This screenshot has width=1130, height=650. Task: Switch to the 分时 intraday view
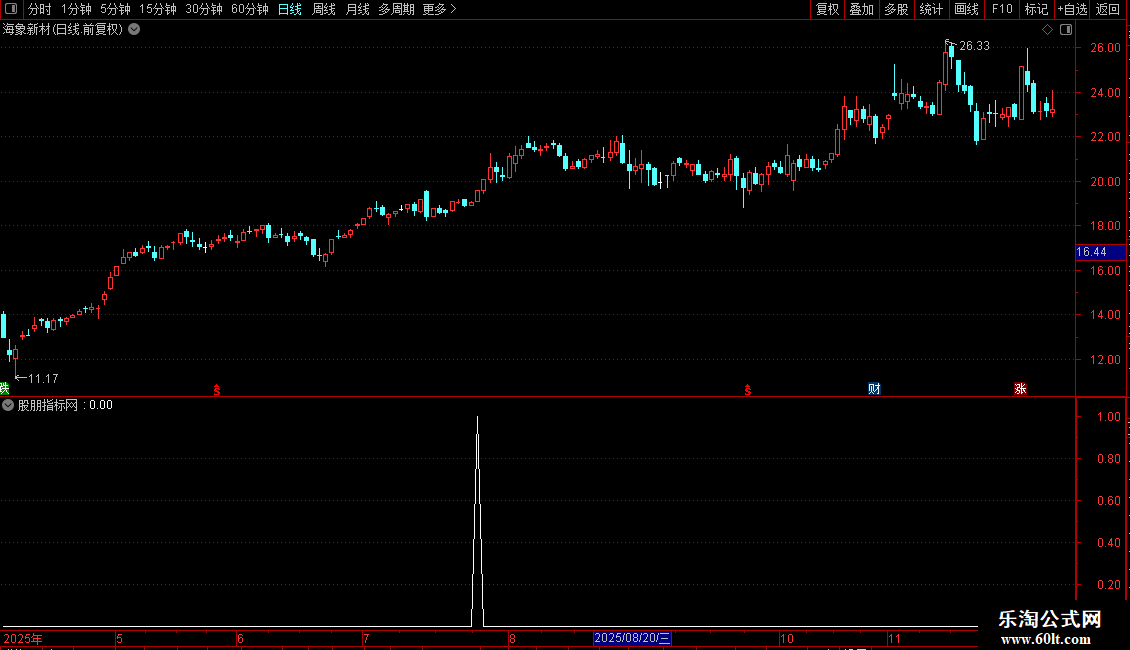tap(40, 9)
